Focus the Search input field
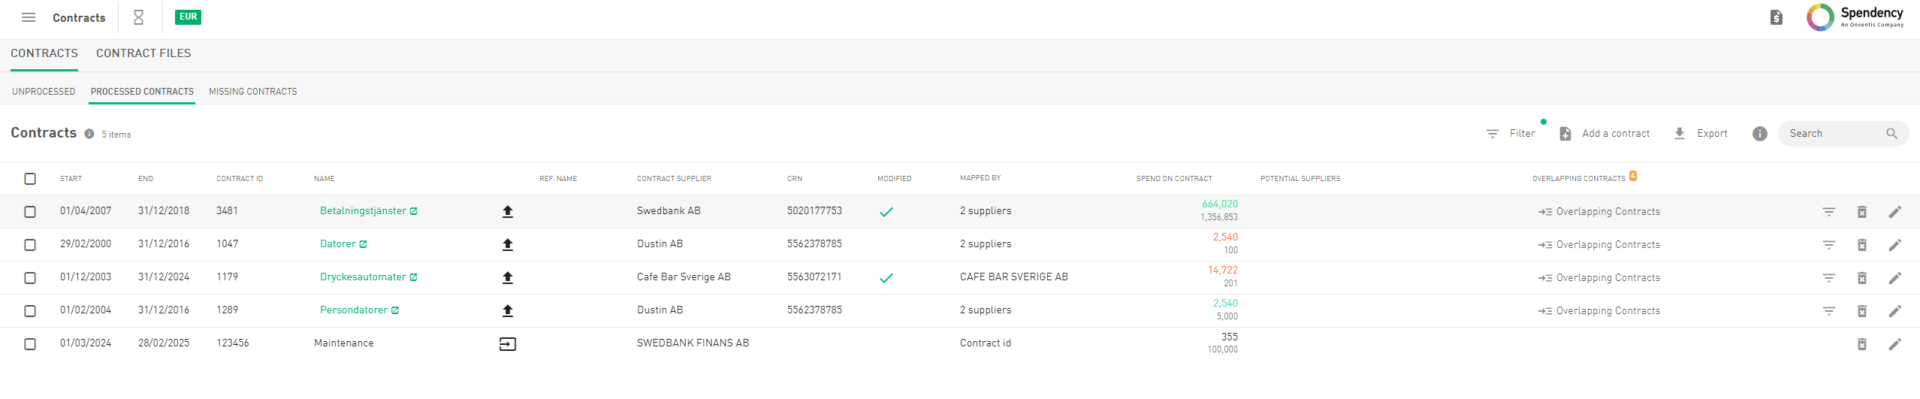1920x399 pixels. pyautogui.click(x=1834, y=133)
